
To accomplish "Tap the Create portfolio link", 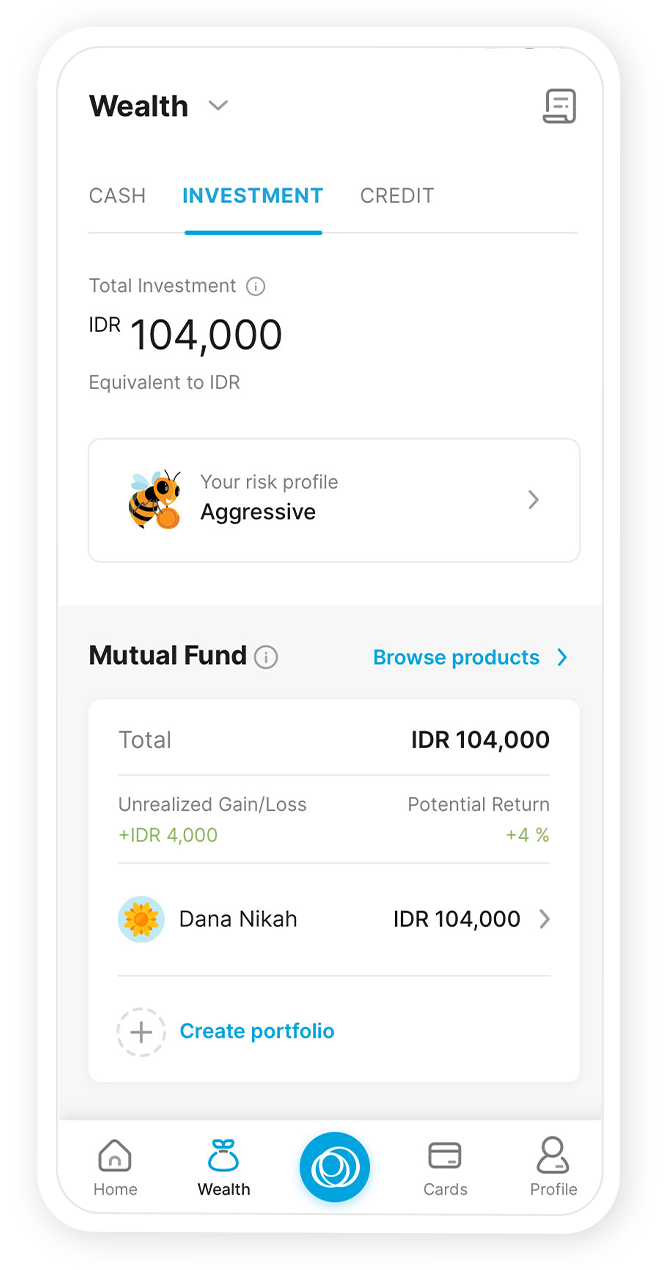I will click(x=257, y=1031).
